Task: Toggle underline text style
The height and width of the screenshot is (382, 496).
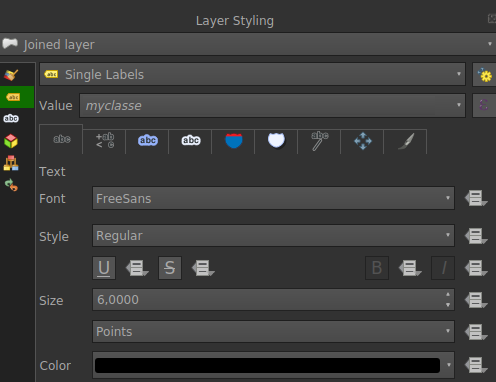Action: (x=104, y=268)
